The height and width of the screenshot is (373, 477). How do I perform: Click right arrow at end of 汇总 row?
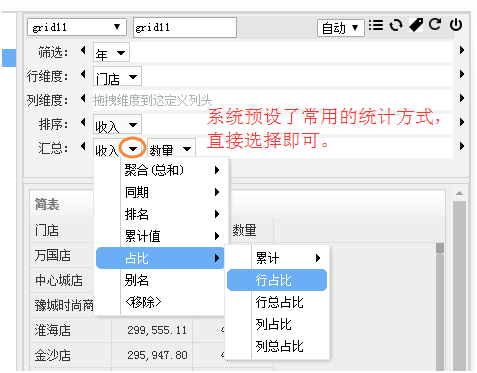[x=462, y=146]
